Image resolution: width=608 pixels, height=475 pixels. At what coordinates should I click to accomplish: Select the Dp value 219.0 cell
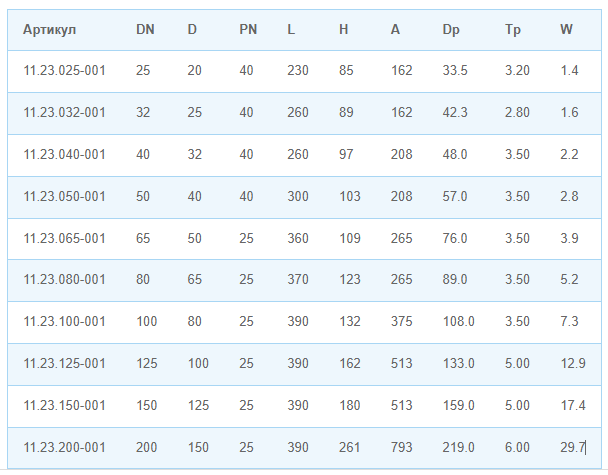coord(458,447)
